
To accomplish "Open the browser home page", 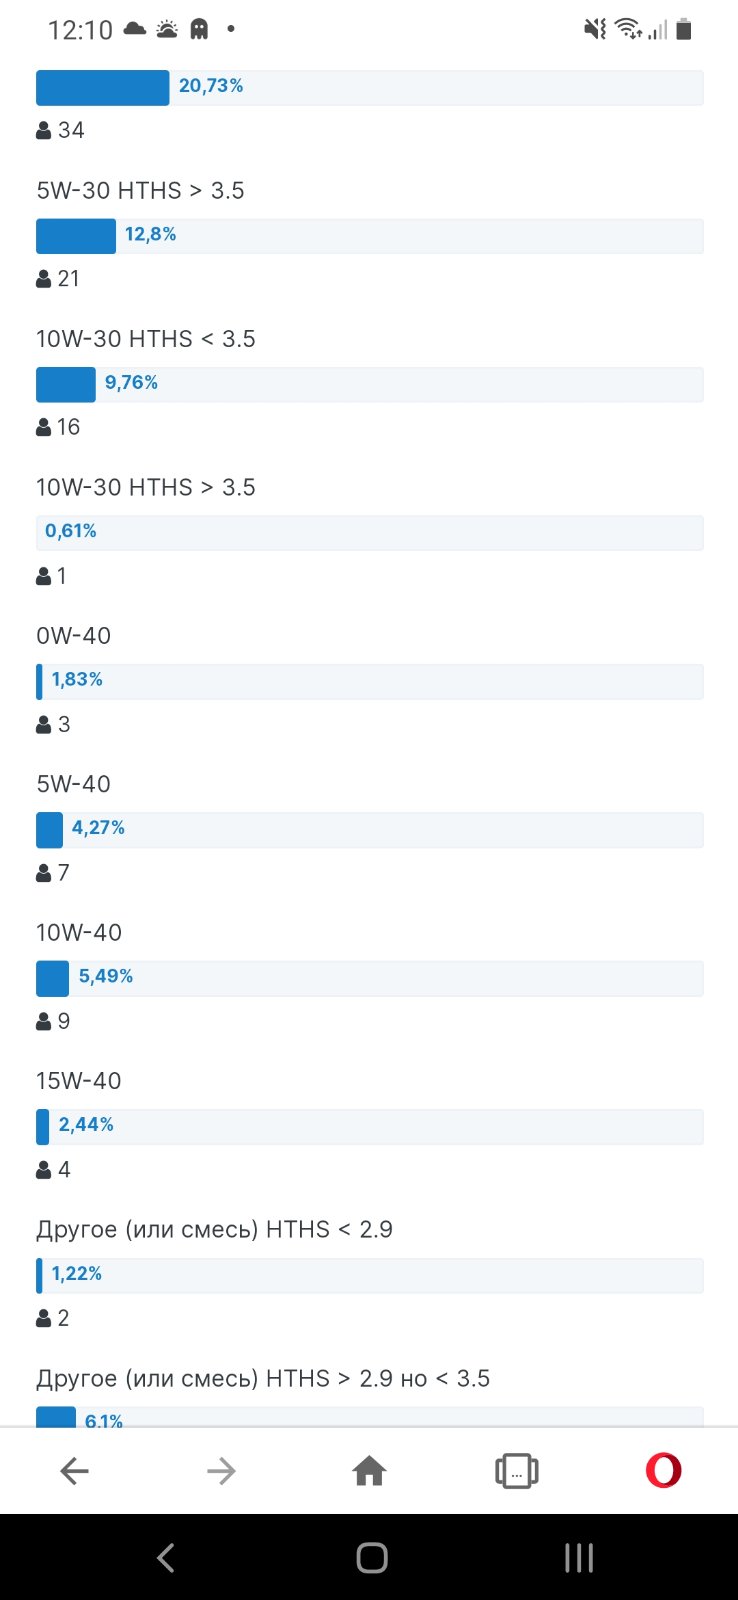I will point(369,1471).
